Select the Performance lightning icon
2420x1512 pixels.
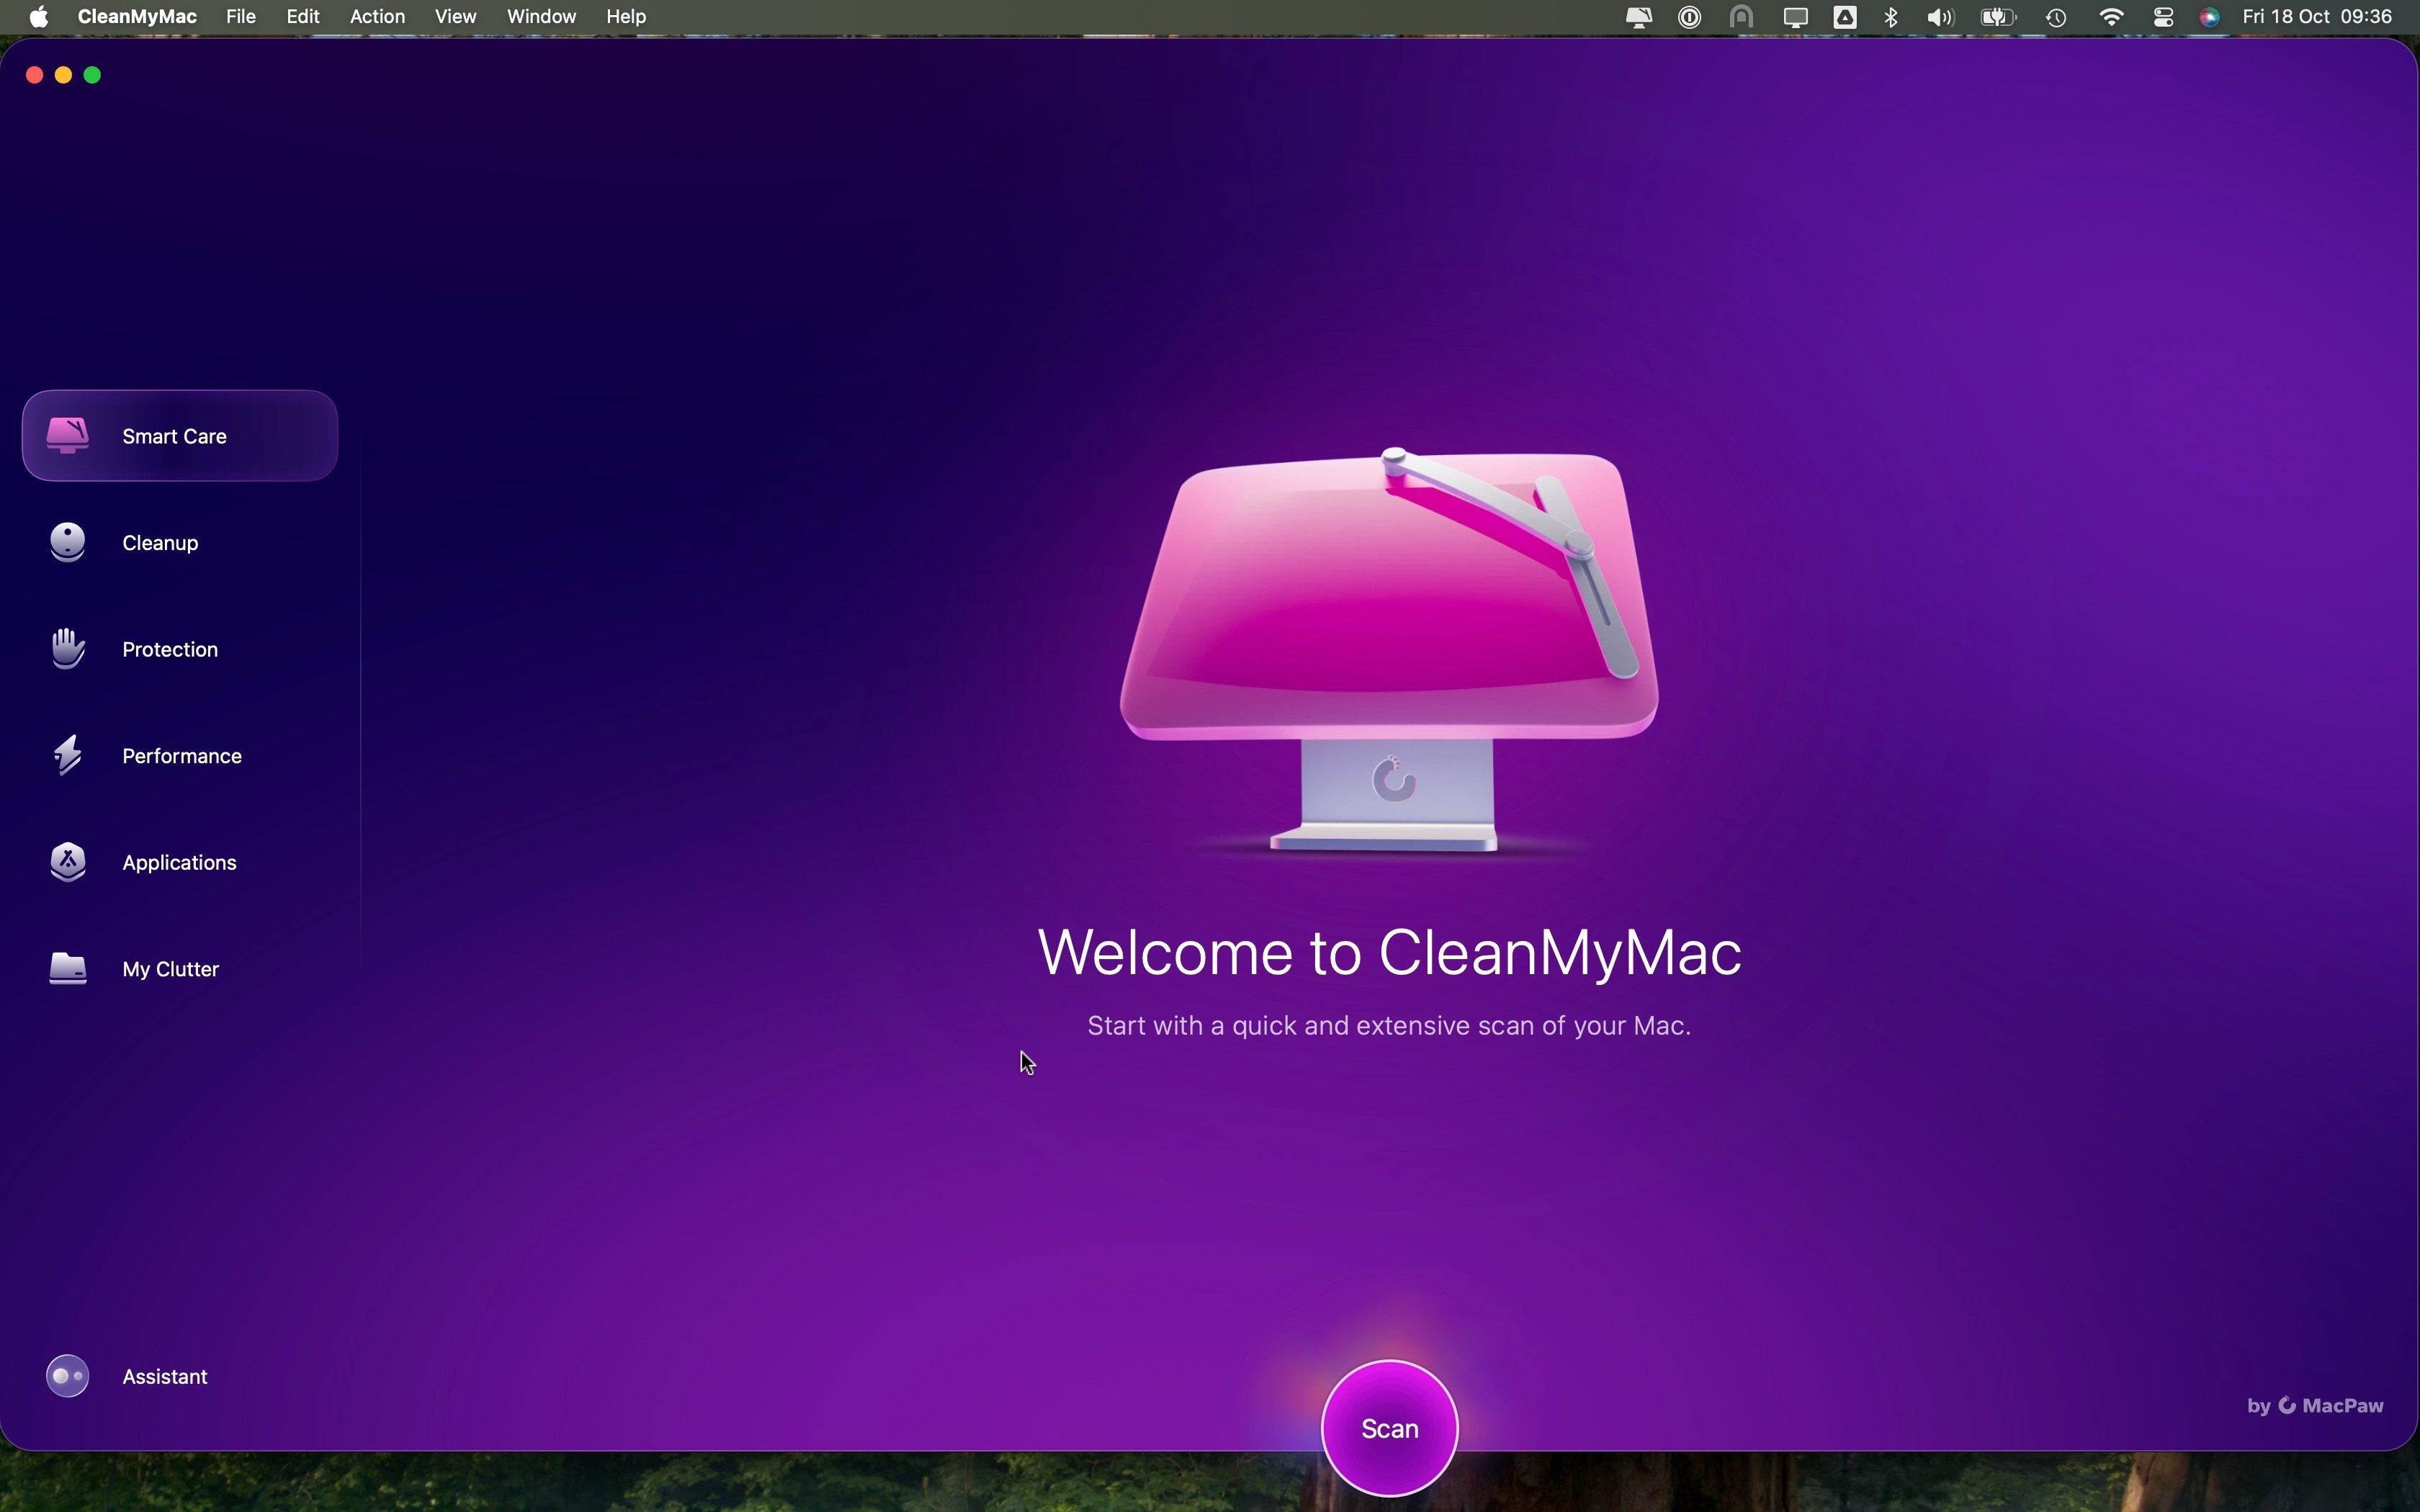pos(68,756)
